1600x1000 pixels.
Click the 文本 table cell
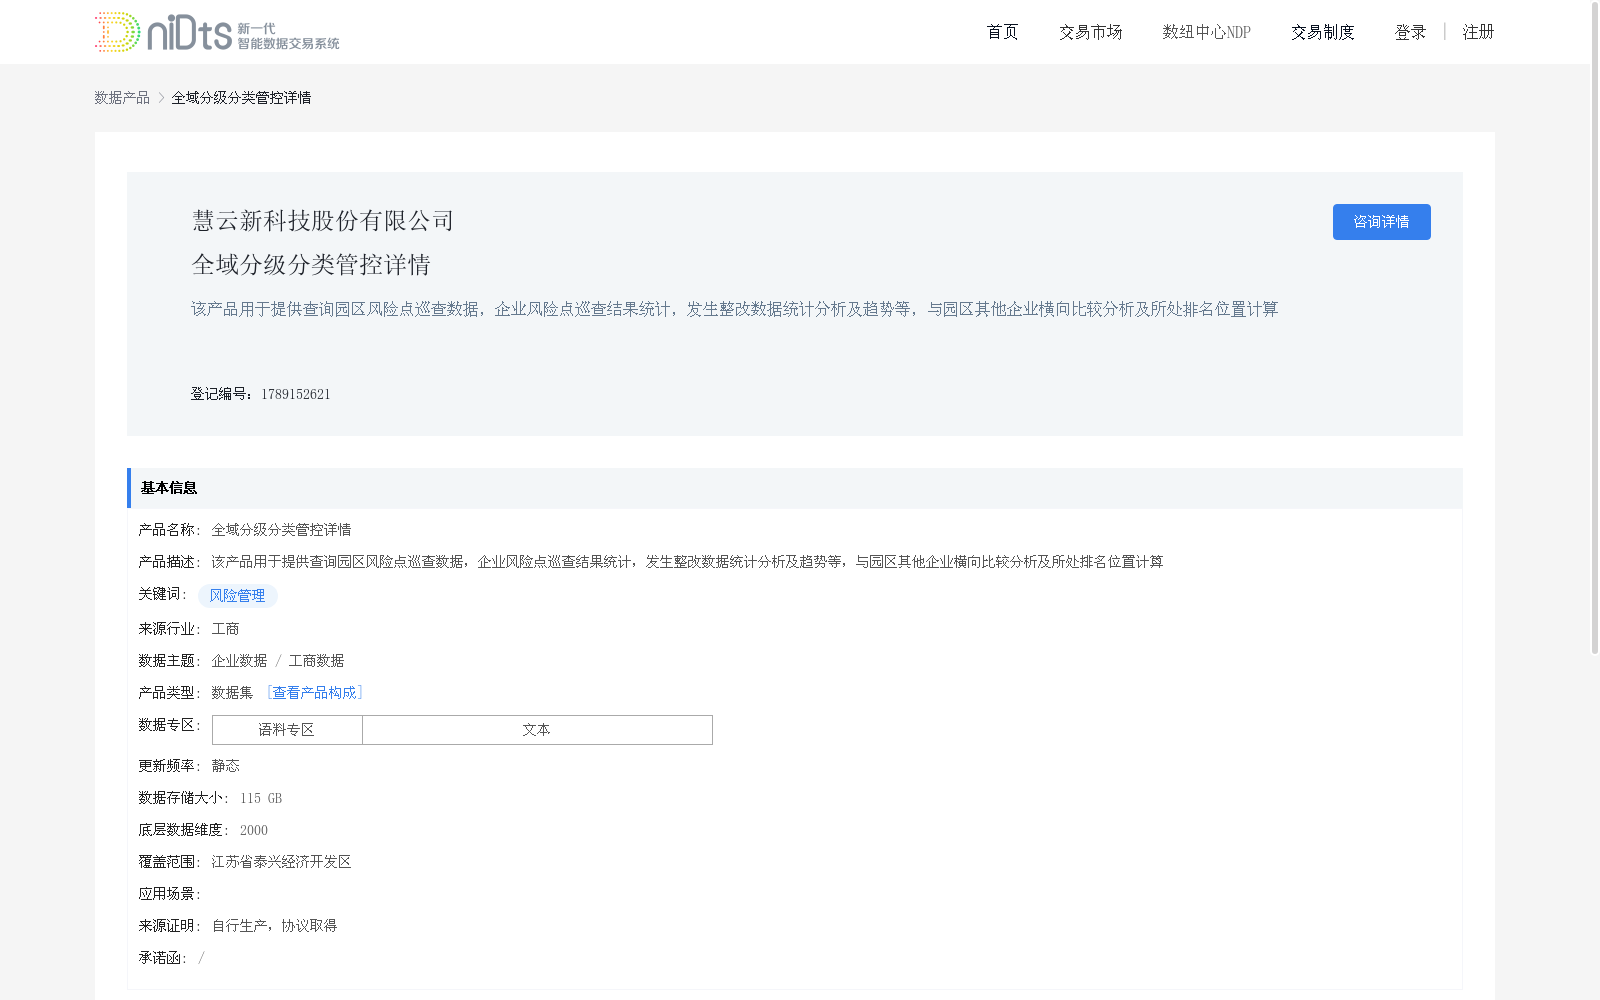537,730
